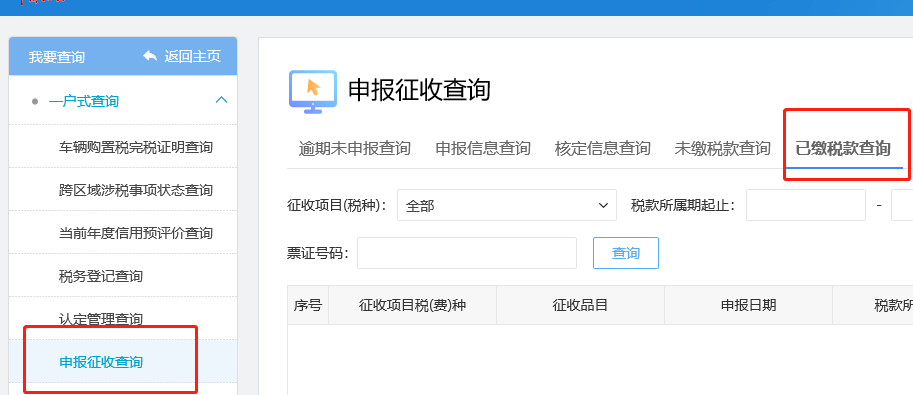Click the 一户式查询 menu heading
The image size is (913, 395).
84,101
